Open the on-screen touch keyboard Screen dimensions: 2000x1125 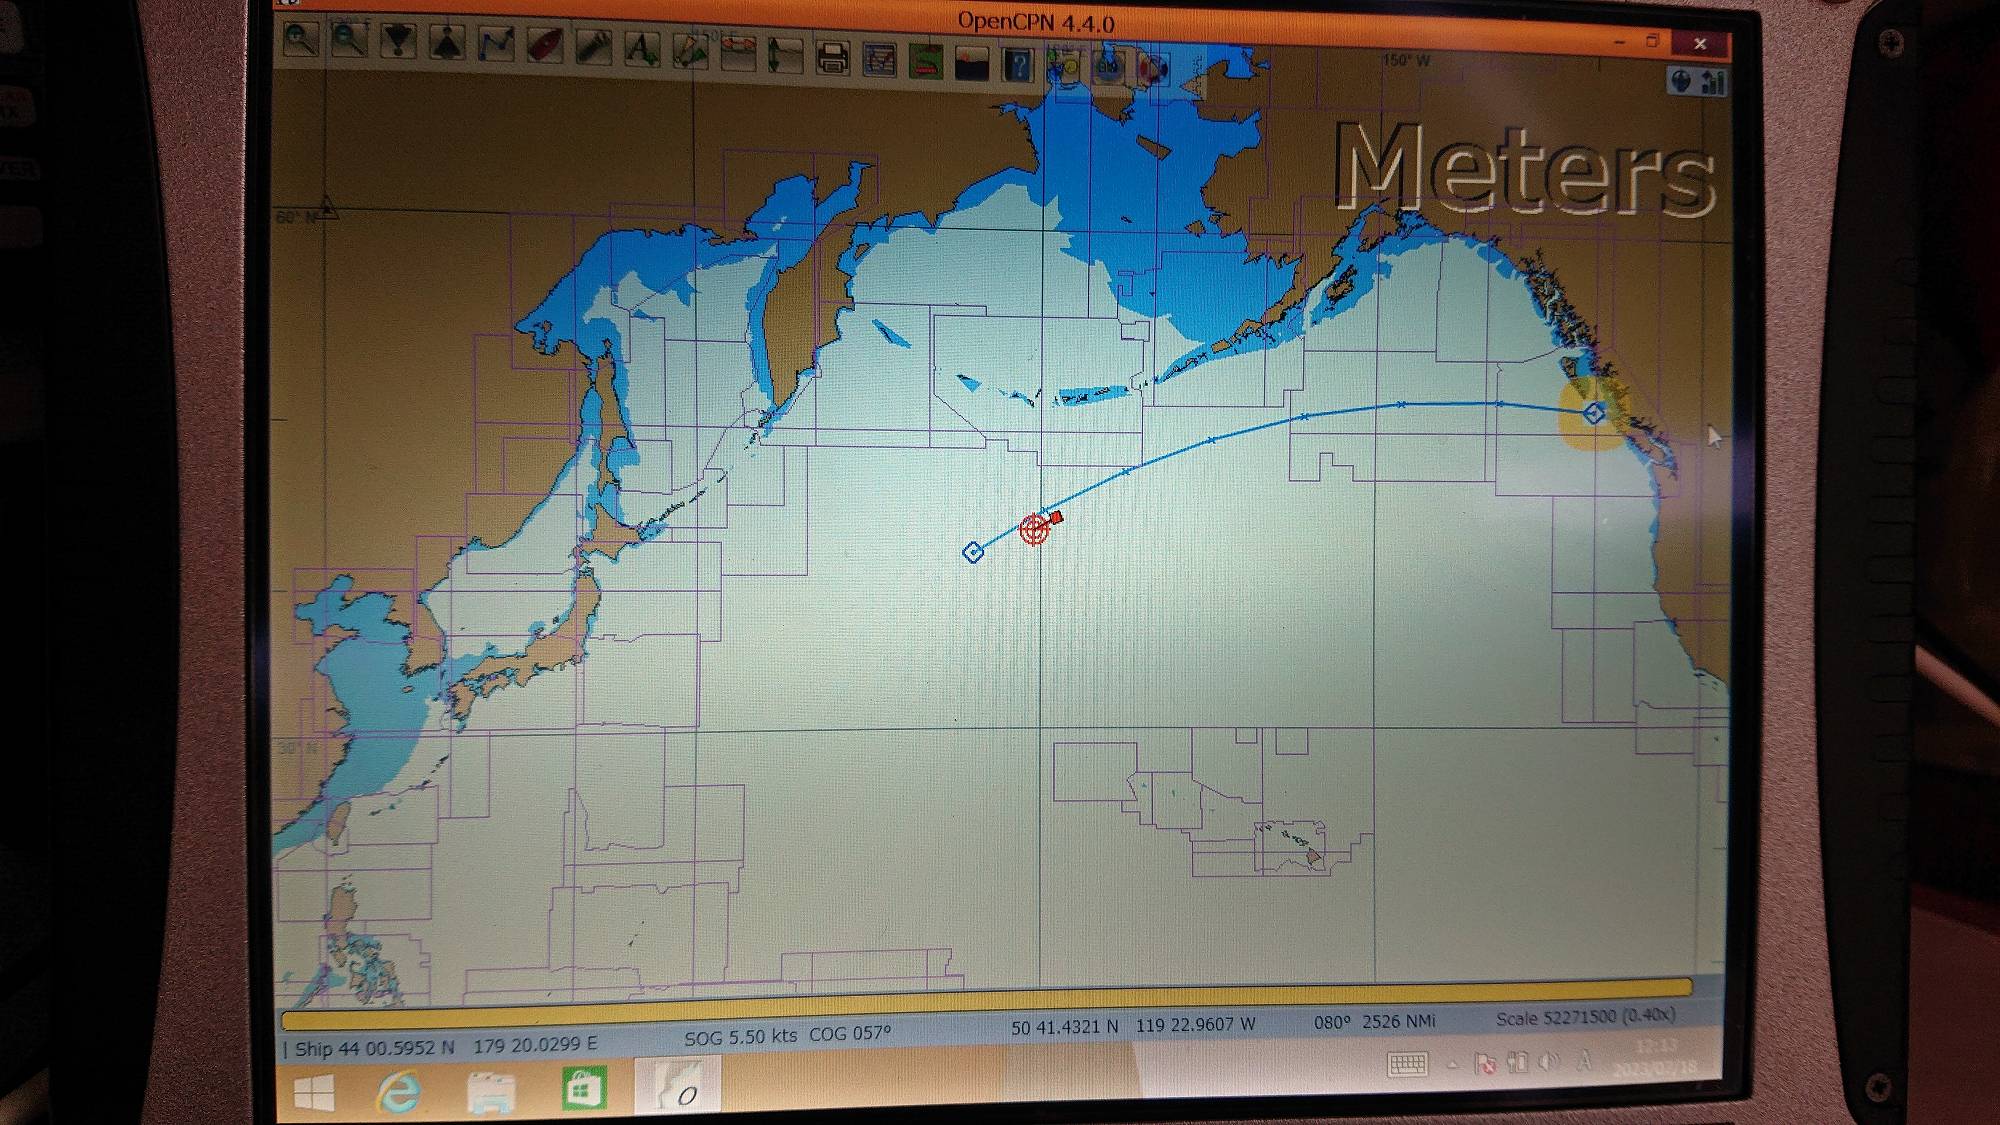tap(1407, 1064)
